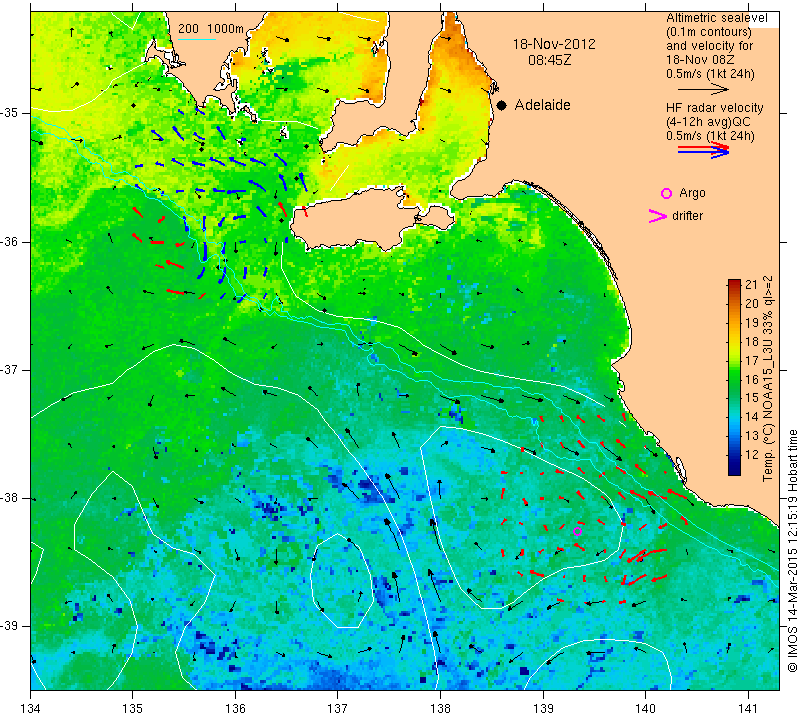This screenshot has width=800, height=720.
Task: Click the Adelaide city marker dot
Action: pos(502,105)
